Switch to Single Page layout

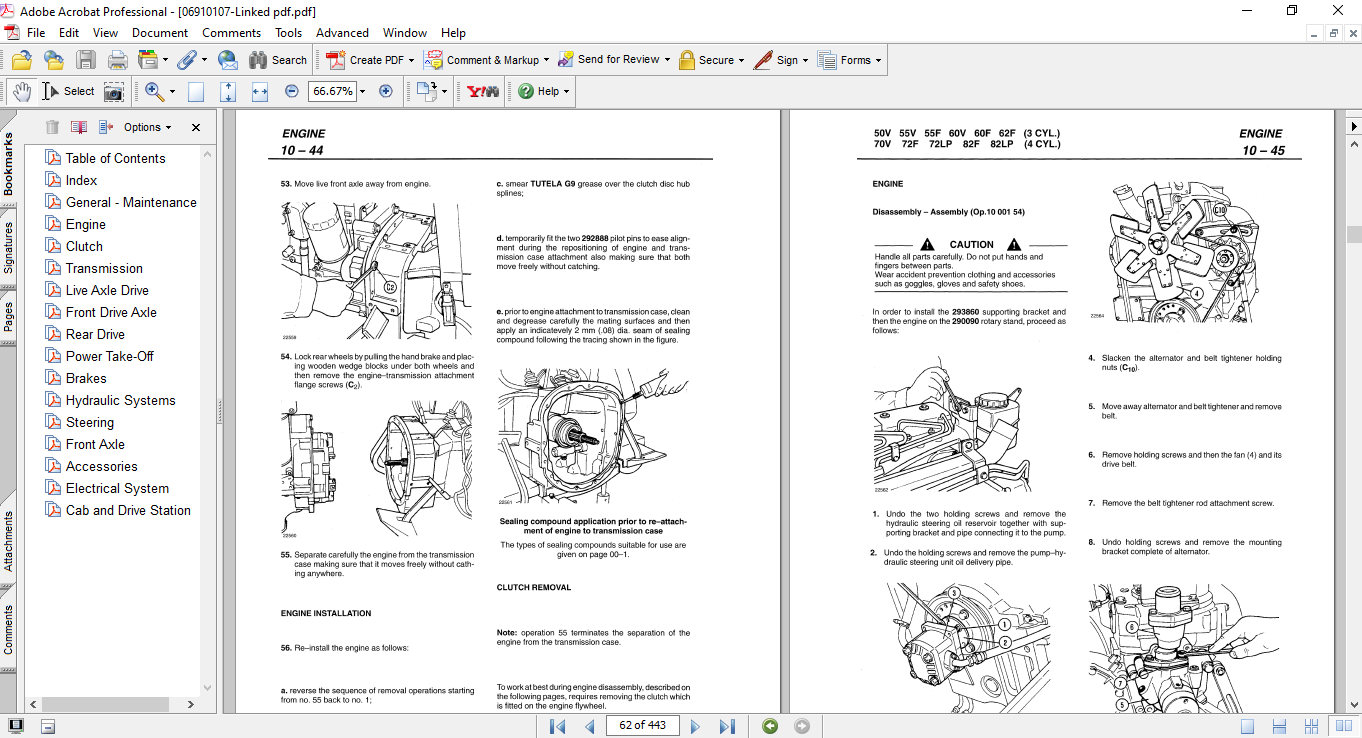click(x=1247, y=726)
